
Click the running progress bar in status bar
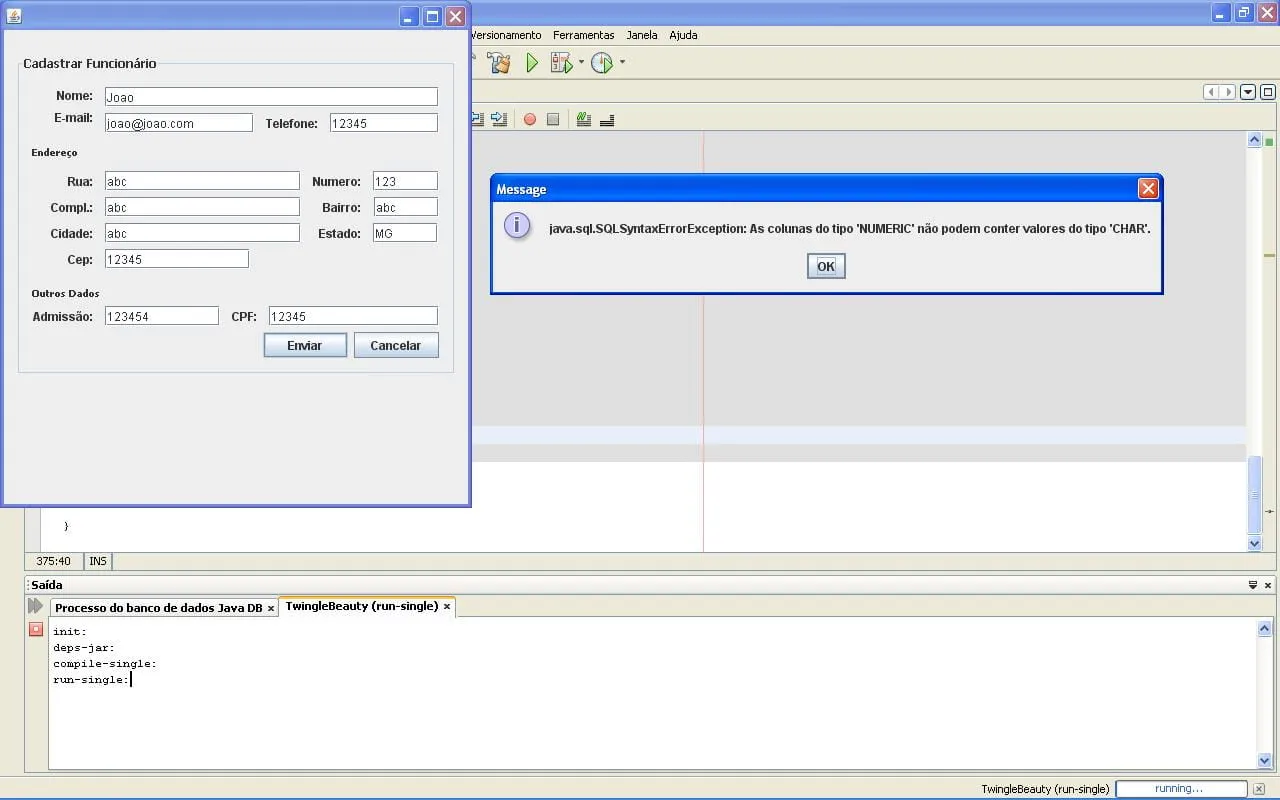[x=1181, y=789]
